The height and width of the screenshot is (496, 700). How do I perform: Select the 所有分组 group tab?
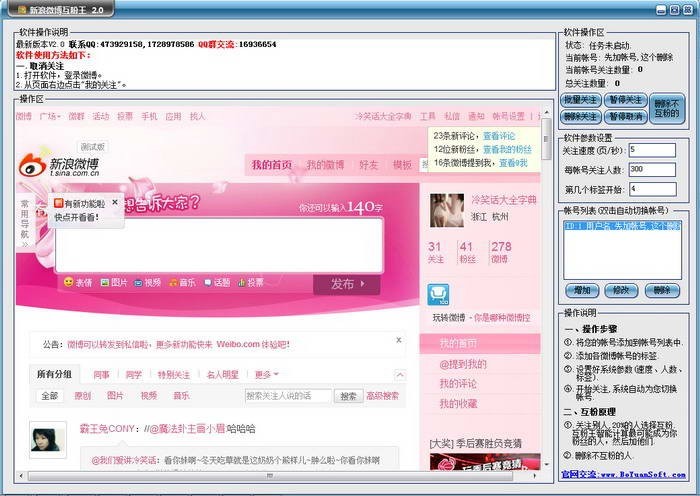click(54, 374)
